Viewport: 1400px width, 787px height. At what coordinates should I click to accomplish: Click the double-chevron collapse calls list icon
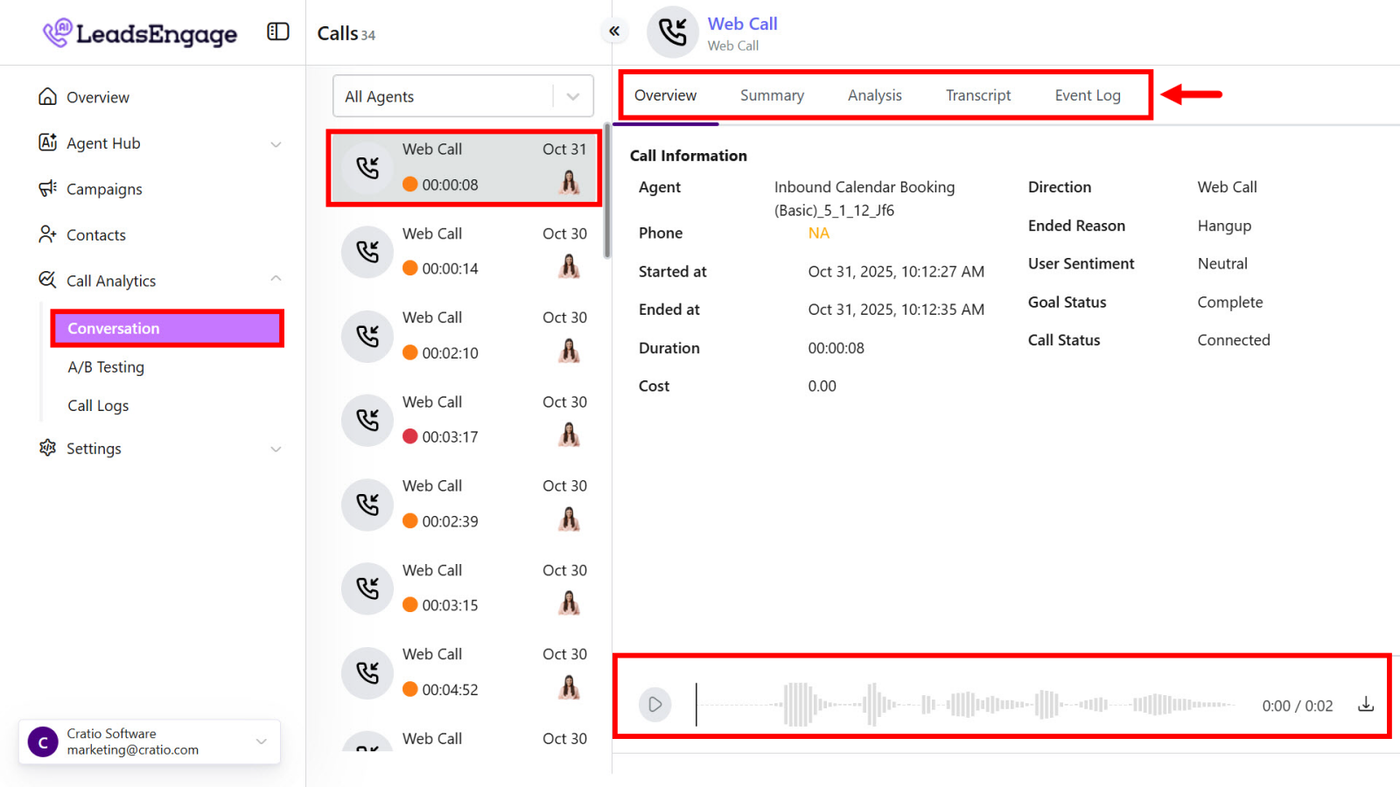614,32
